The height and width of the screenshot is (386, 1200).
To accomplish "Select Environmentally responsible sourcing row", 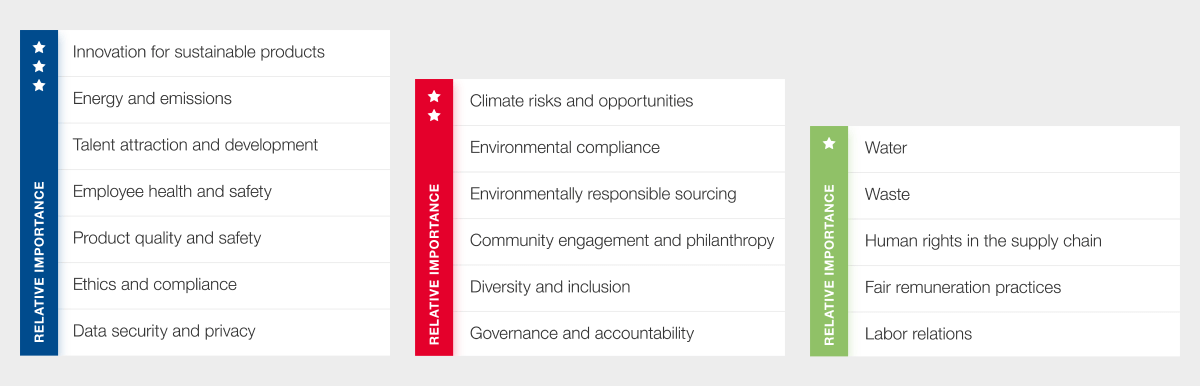I will pyautogui.click(x=619, y=195).
